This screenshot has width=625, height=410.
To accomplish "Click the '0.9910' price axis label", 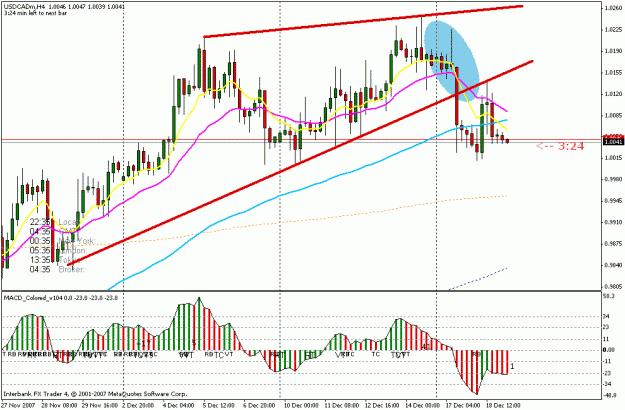I will (612, 222).
